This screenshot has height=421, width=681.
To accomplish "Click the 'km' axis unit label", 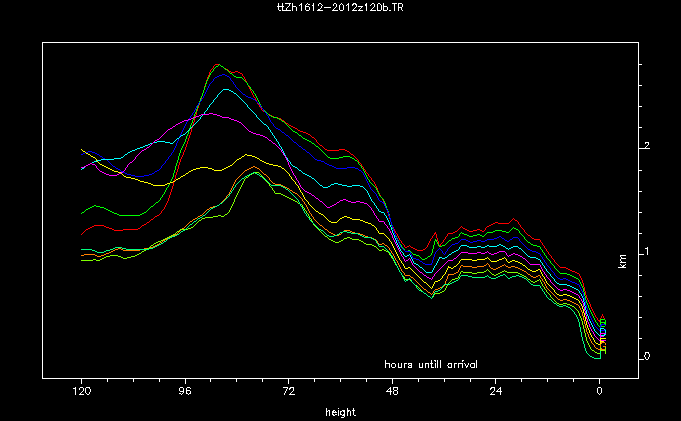I will pyautogui.click(x=623, y=260).
